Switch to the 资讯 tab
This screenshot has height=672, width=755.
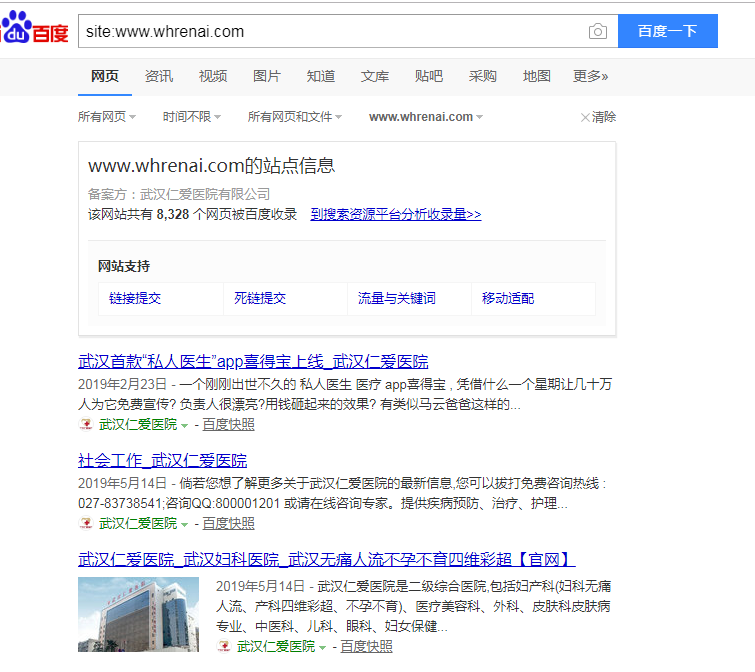pos(159,77)
